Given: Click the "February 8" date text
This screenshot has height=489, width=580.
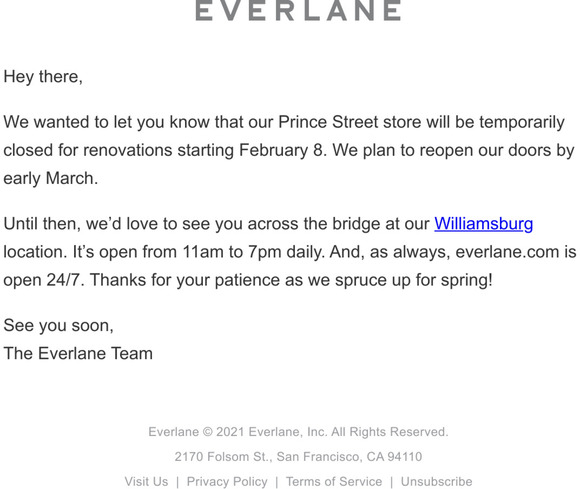Looking at the screenshot, I should coord(281,150).
